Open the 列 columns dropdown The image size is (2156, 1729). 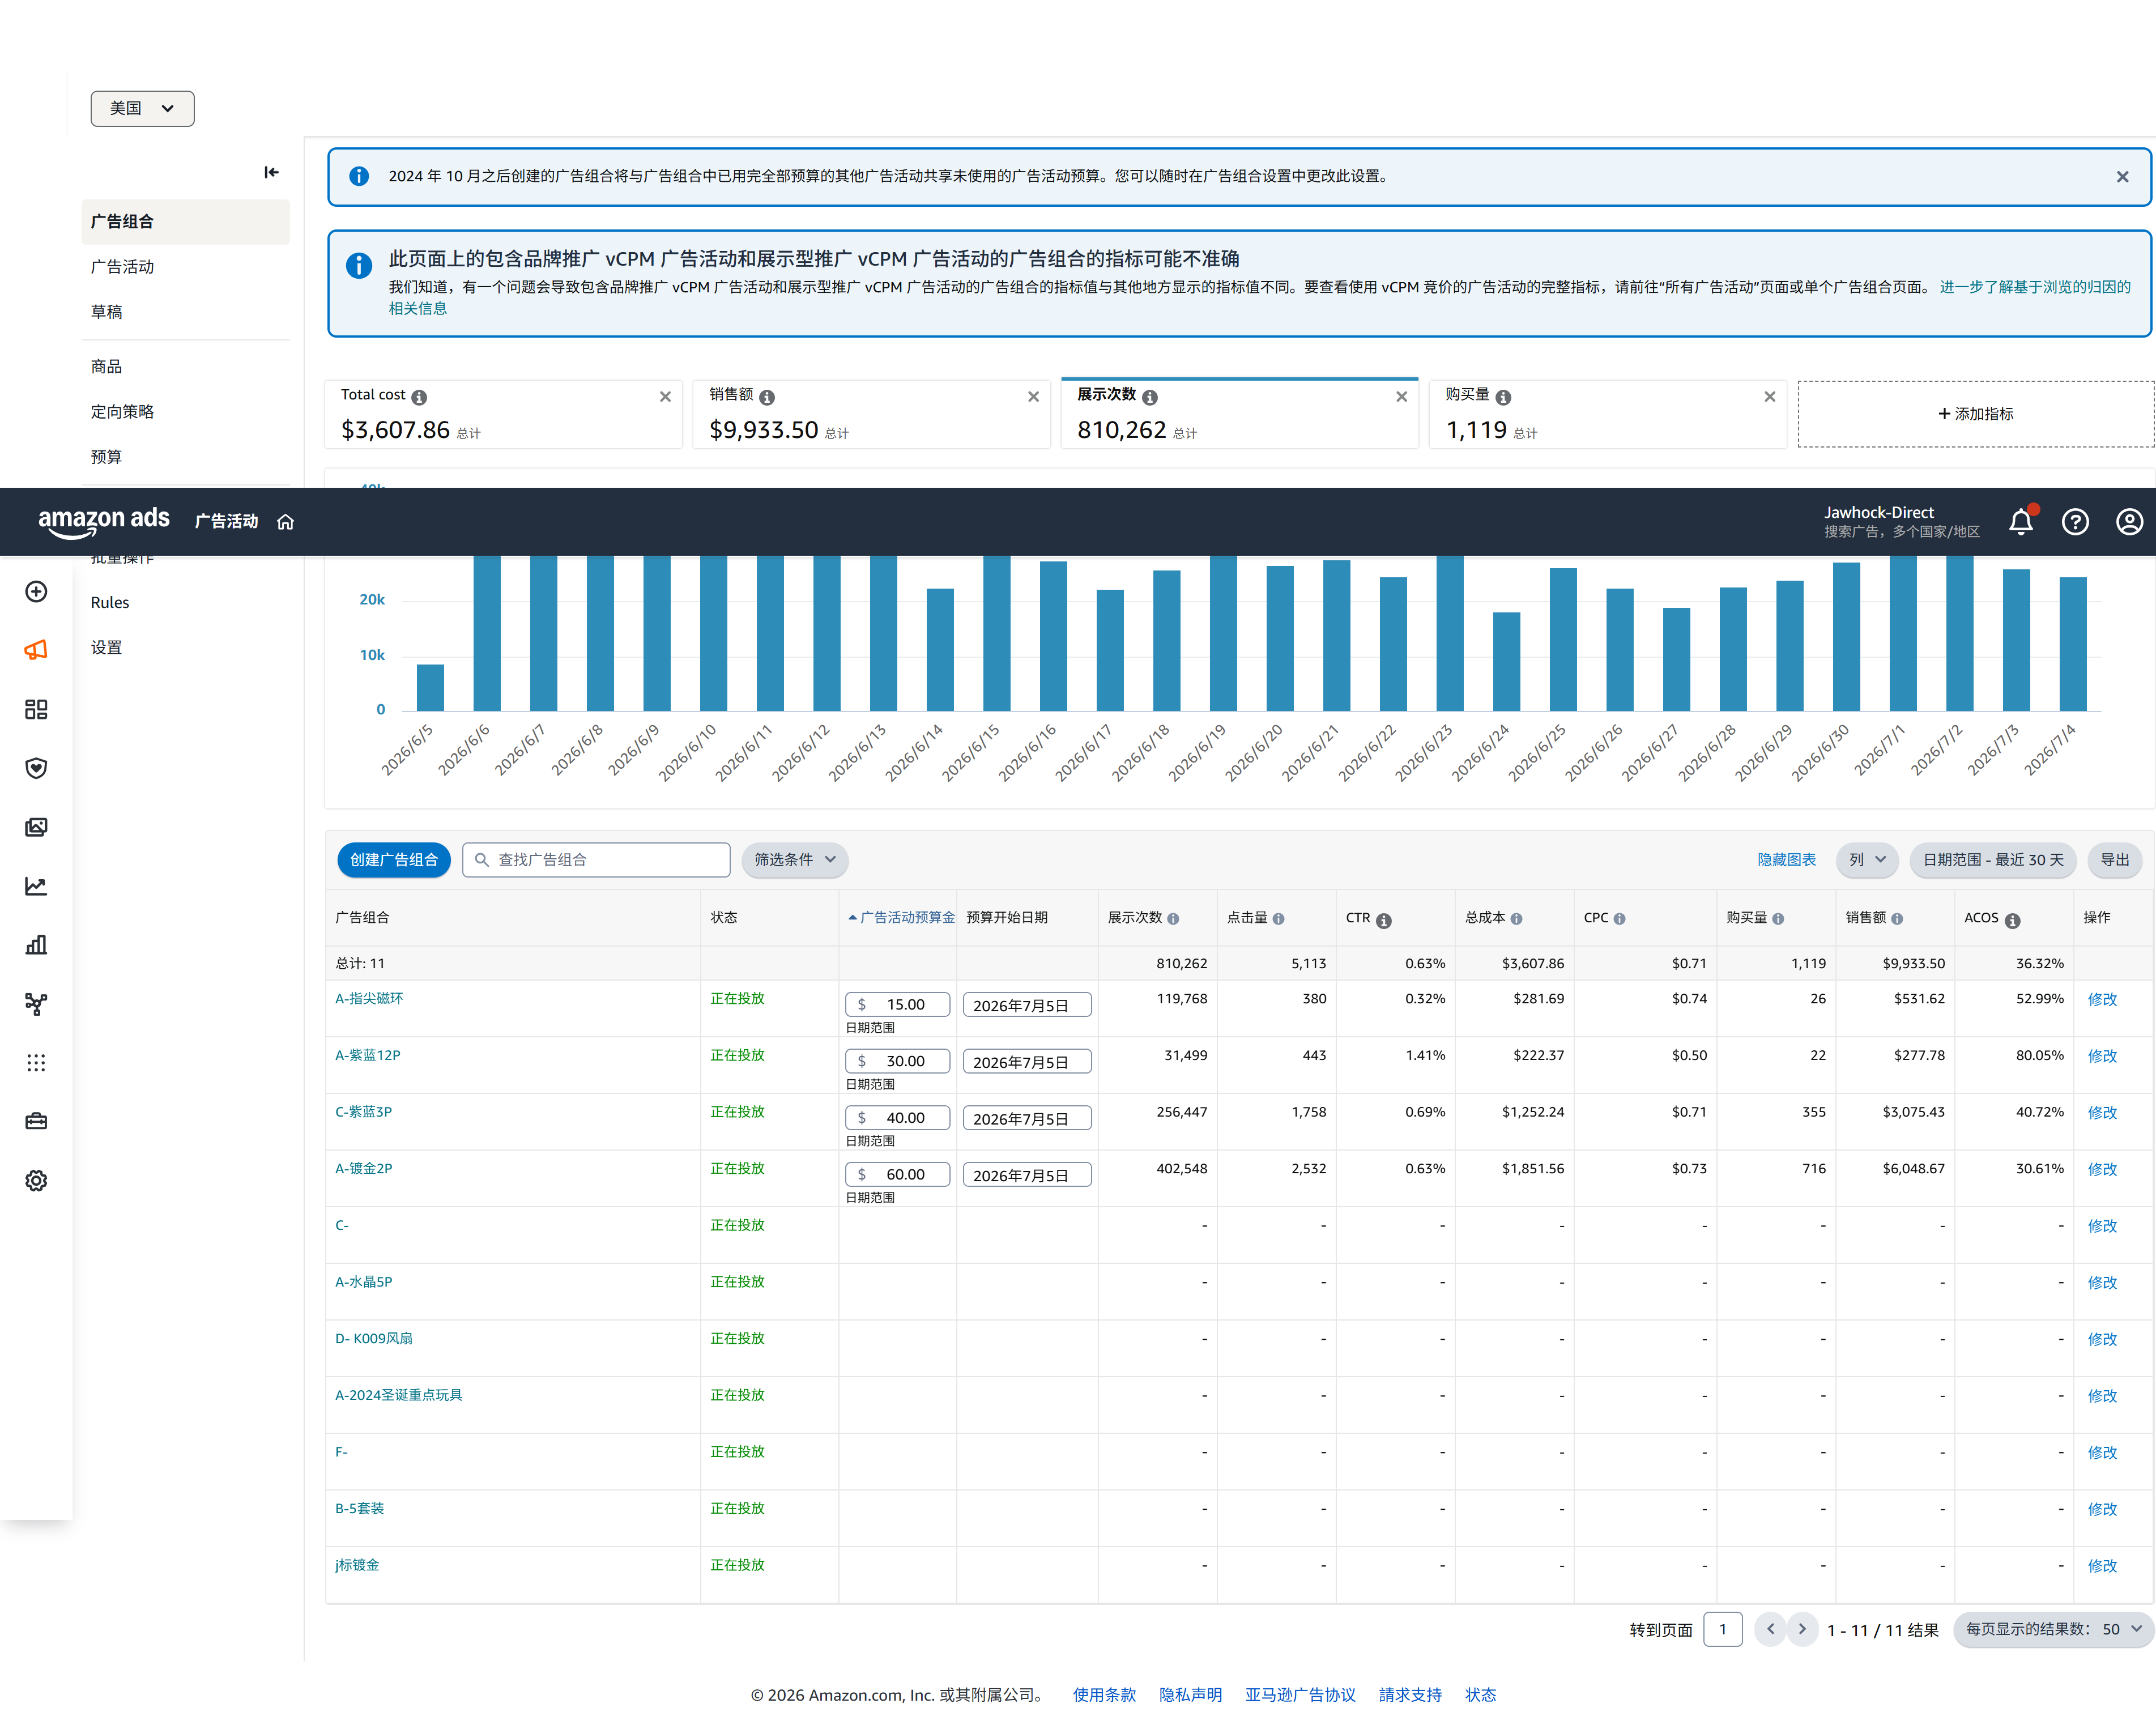[x=1866, y=859]
